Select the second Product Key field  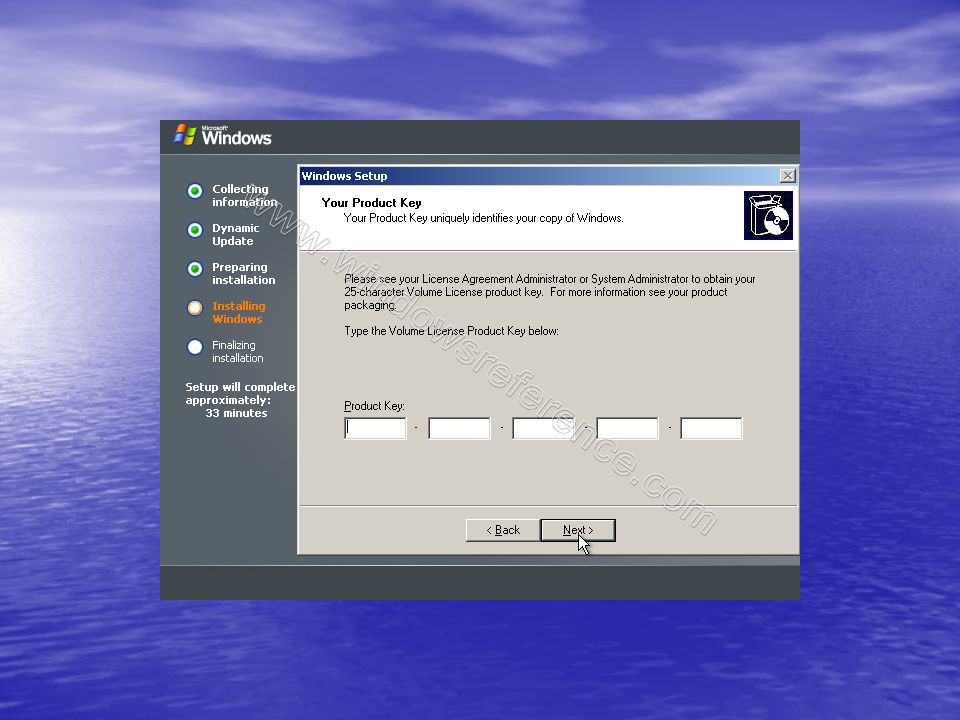459,428
